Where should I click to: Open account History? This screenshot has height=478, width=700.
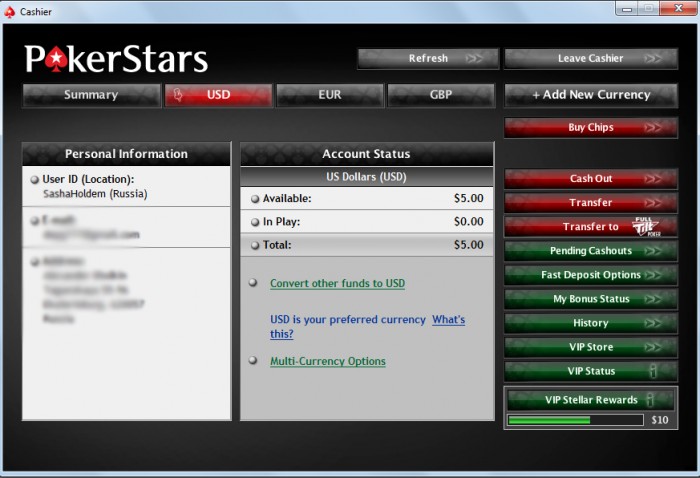coord(591,323)
